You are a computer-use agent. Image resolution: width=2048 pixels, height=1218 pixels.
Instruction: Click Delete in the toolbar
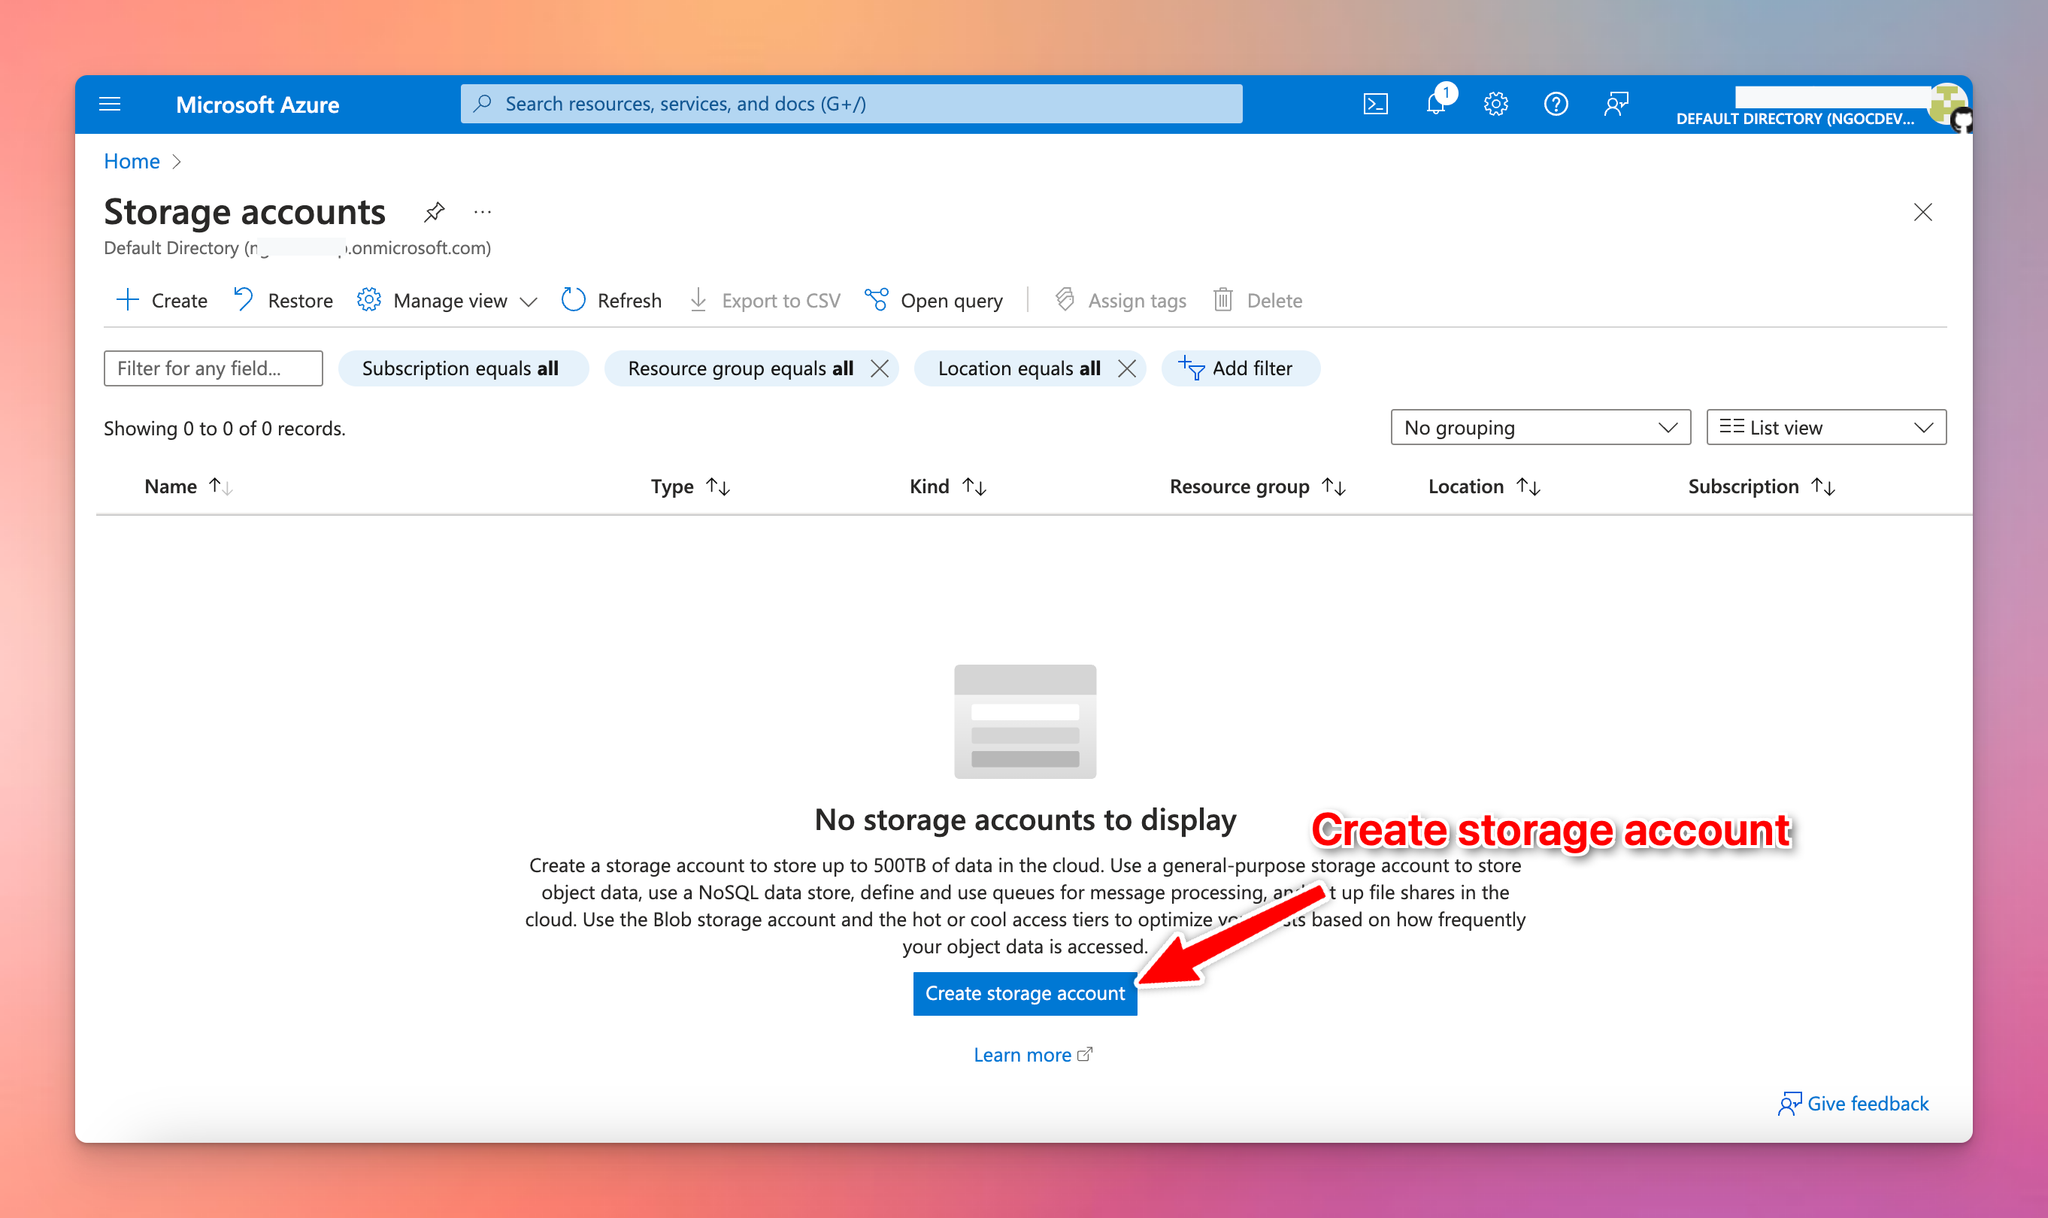coord(1257,300)
